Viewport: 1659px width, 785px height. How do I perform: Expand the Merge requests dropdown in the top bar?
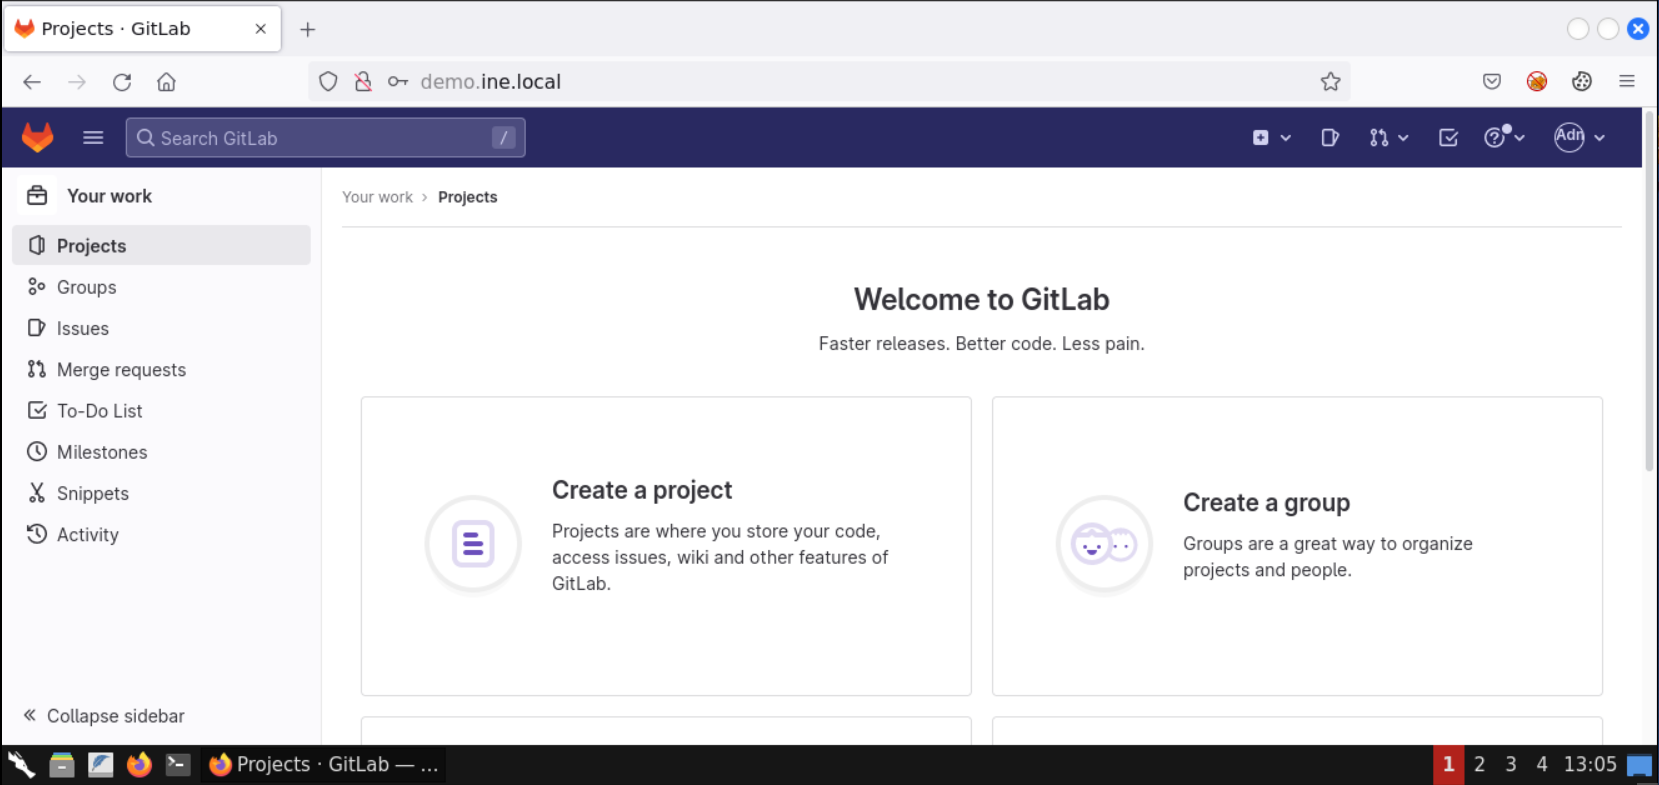pos(1389,138)
